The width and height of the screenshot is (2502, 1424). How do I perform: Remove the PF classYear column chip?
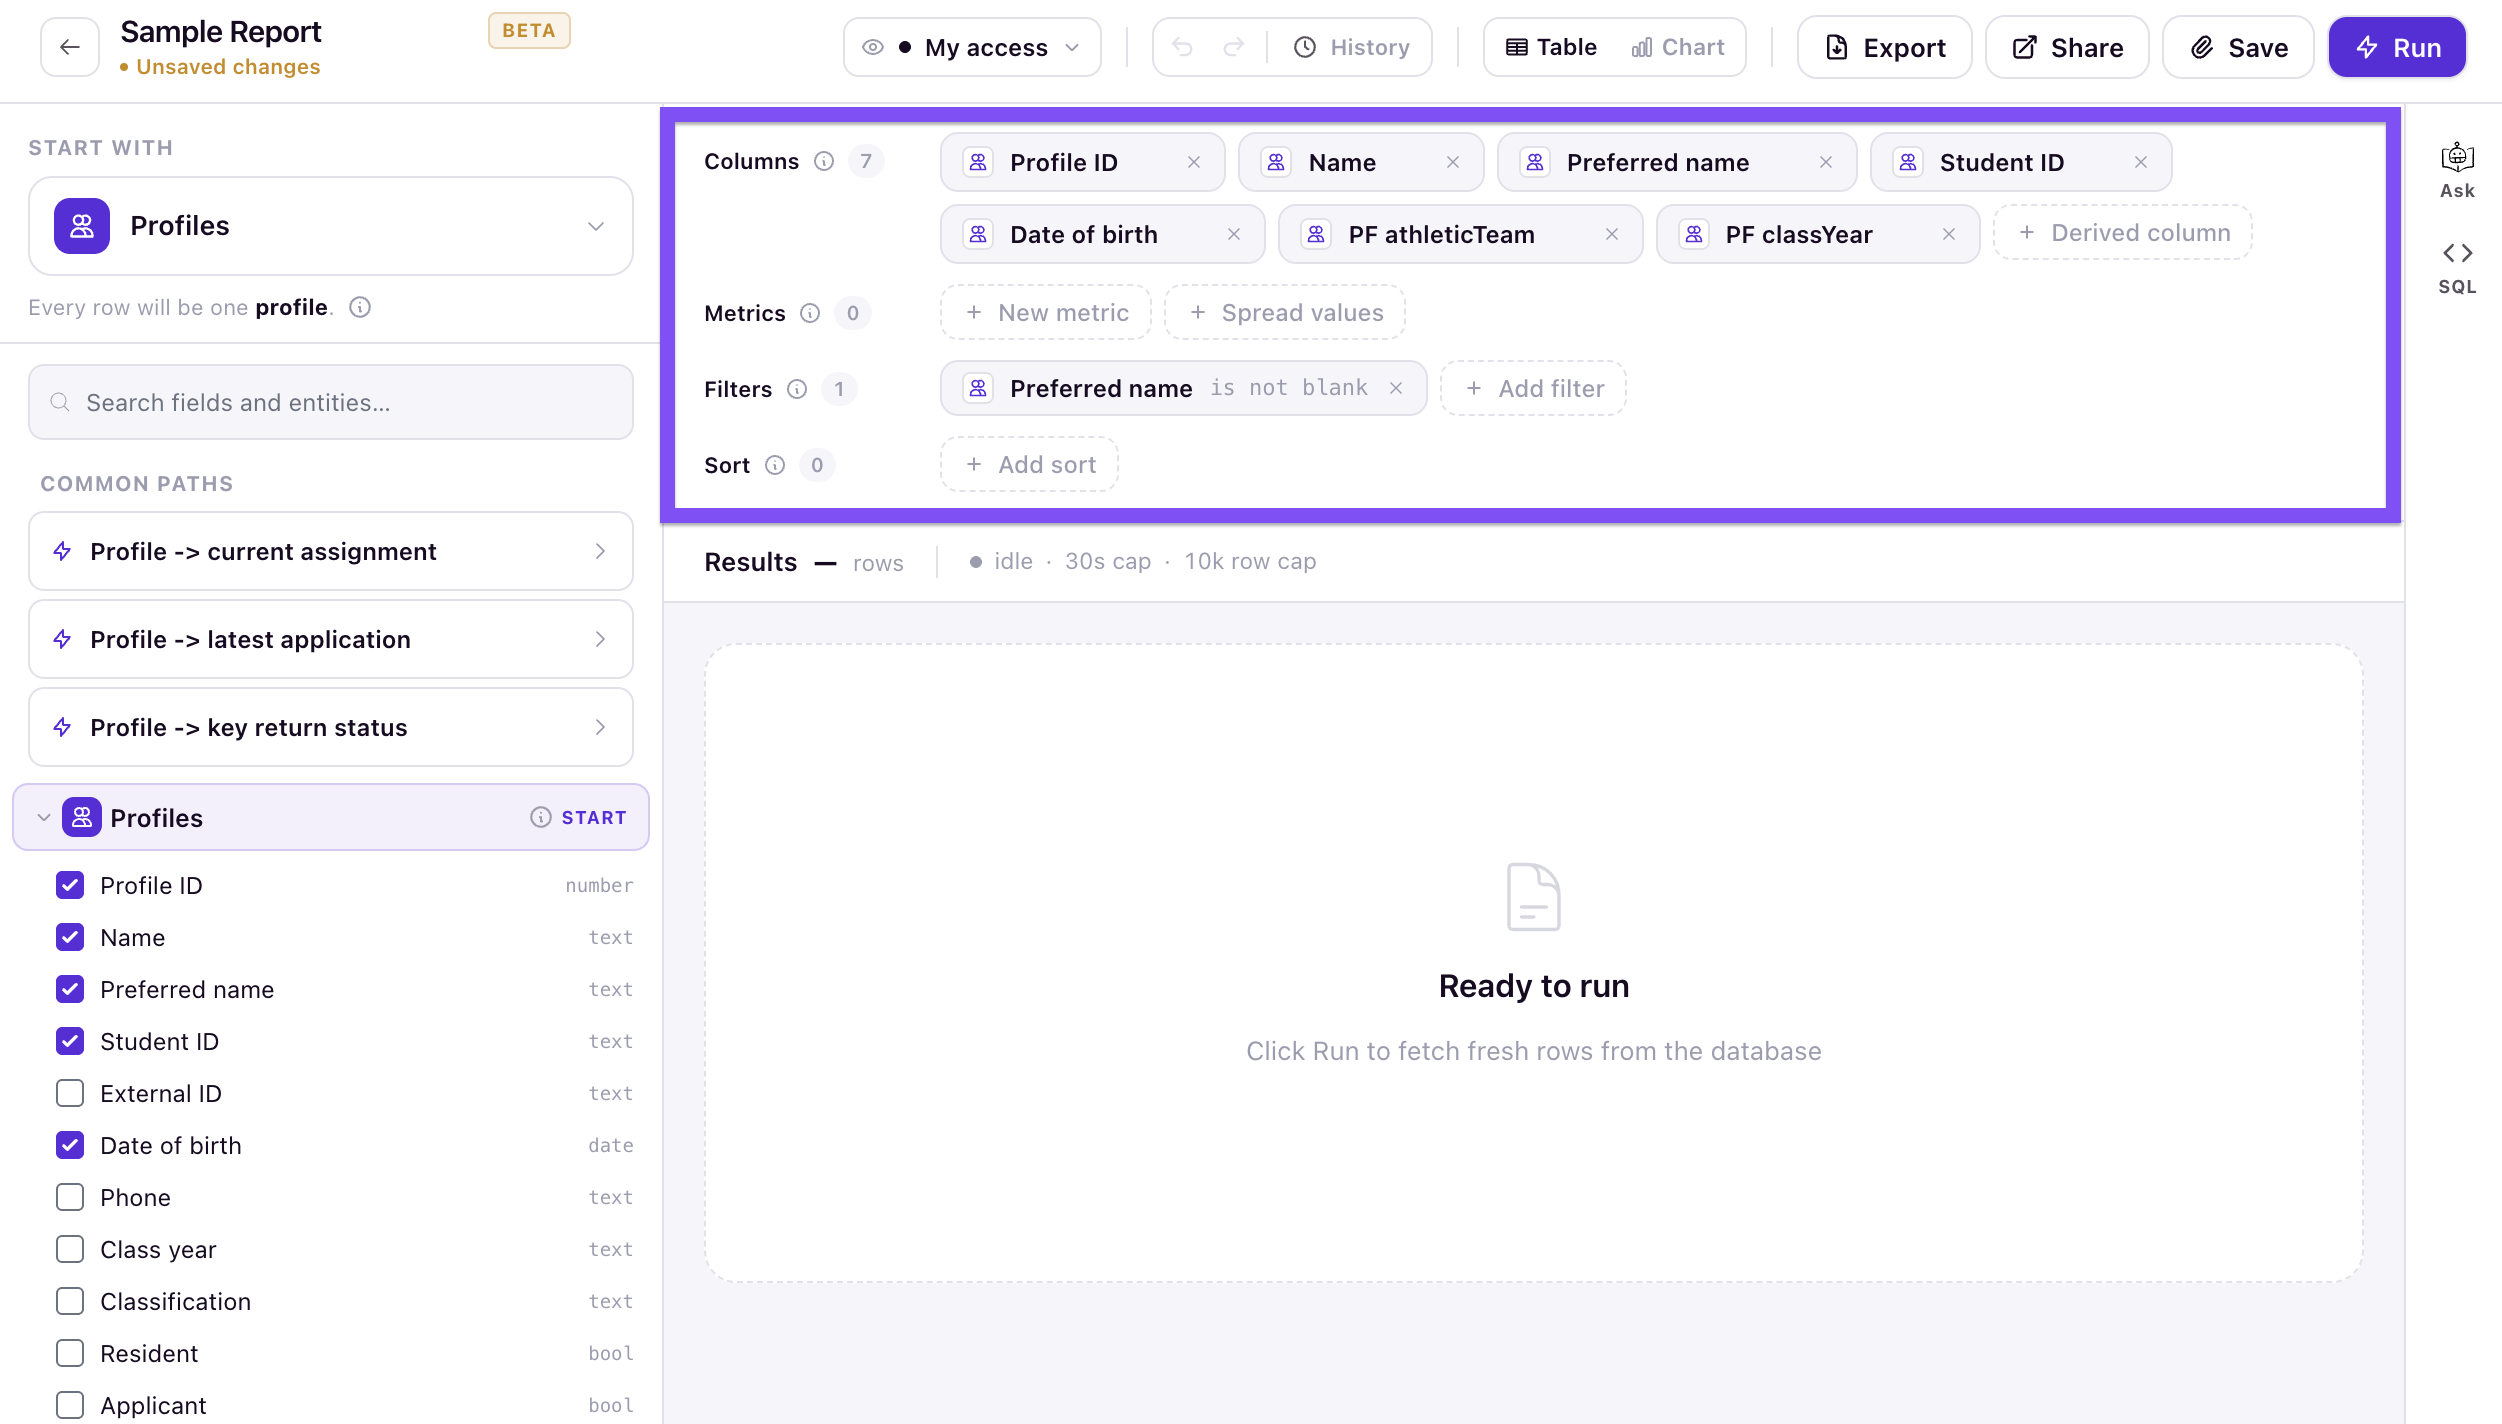click(x=1949, y=234)
